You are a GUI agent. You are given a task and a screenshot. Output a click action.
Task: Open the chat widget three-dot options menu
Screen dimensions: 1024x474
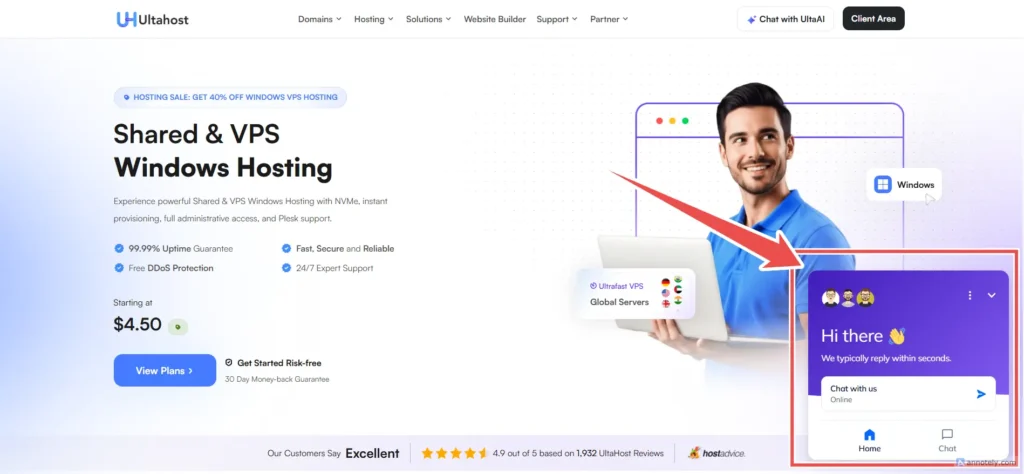tap(970, 295)
